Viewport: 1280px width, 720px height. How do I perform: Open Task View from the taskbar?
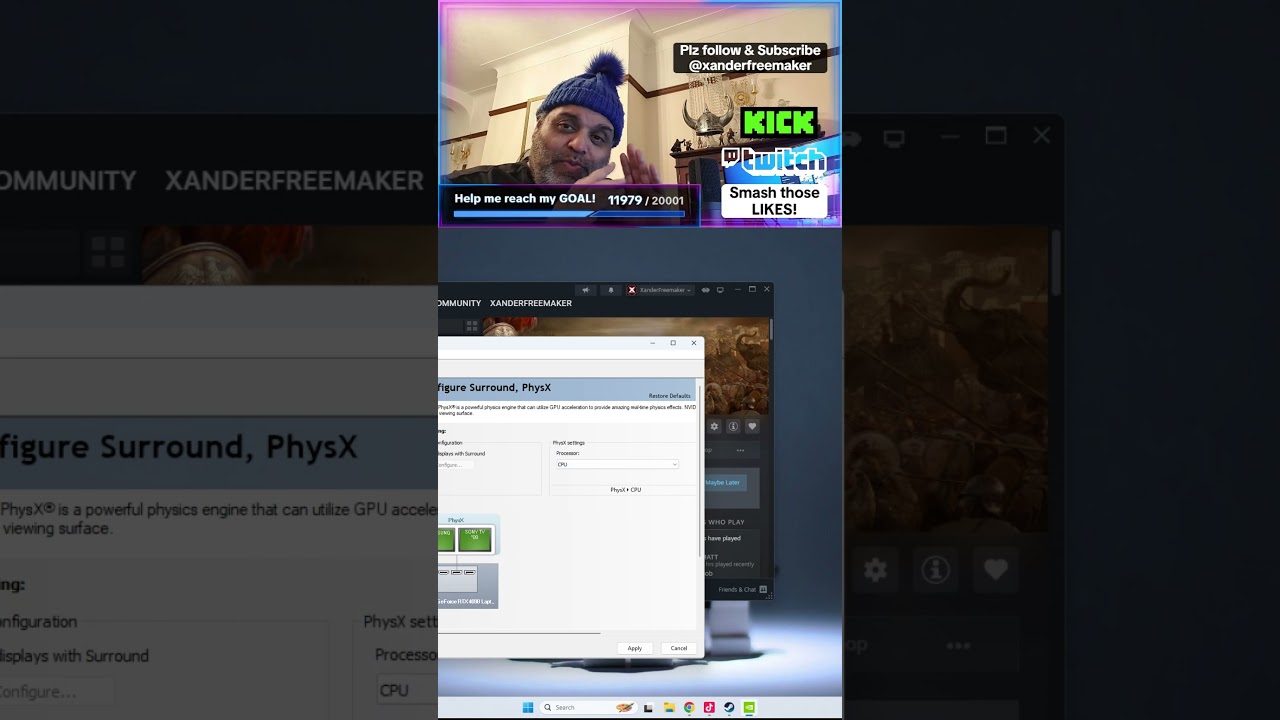click(648, 708)
